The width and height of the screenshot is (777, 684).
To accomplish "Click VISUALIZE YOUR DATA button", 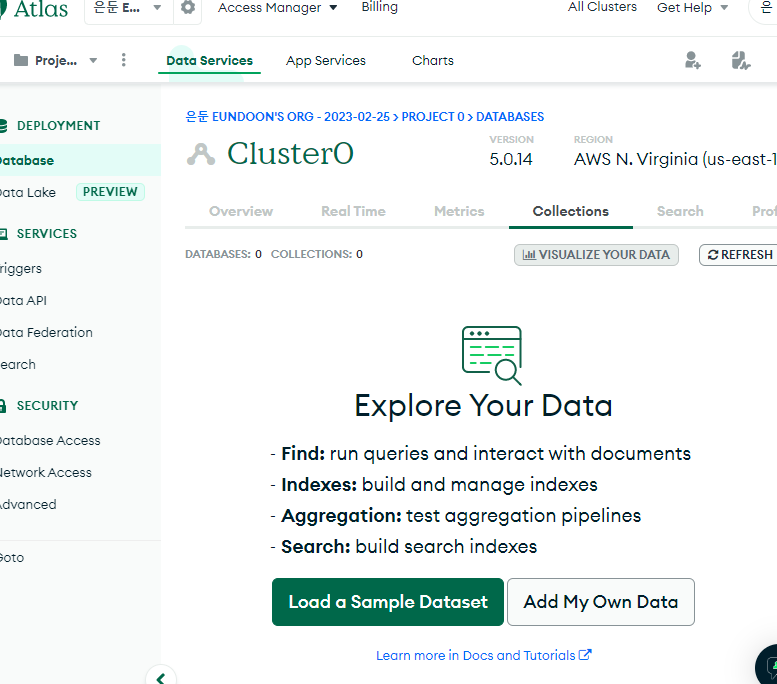I will point(596,255).
